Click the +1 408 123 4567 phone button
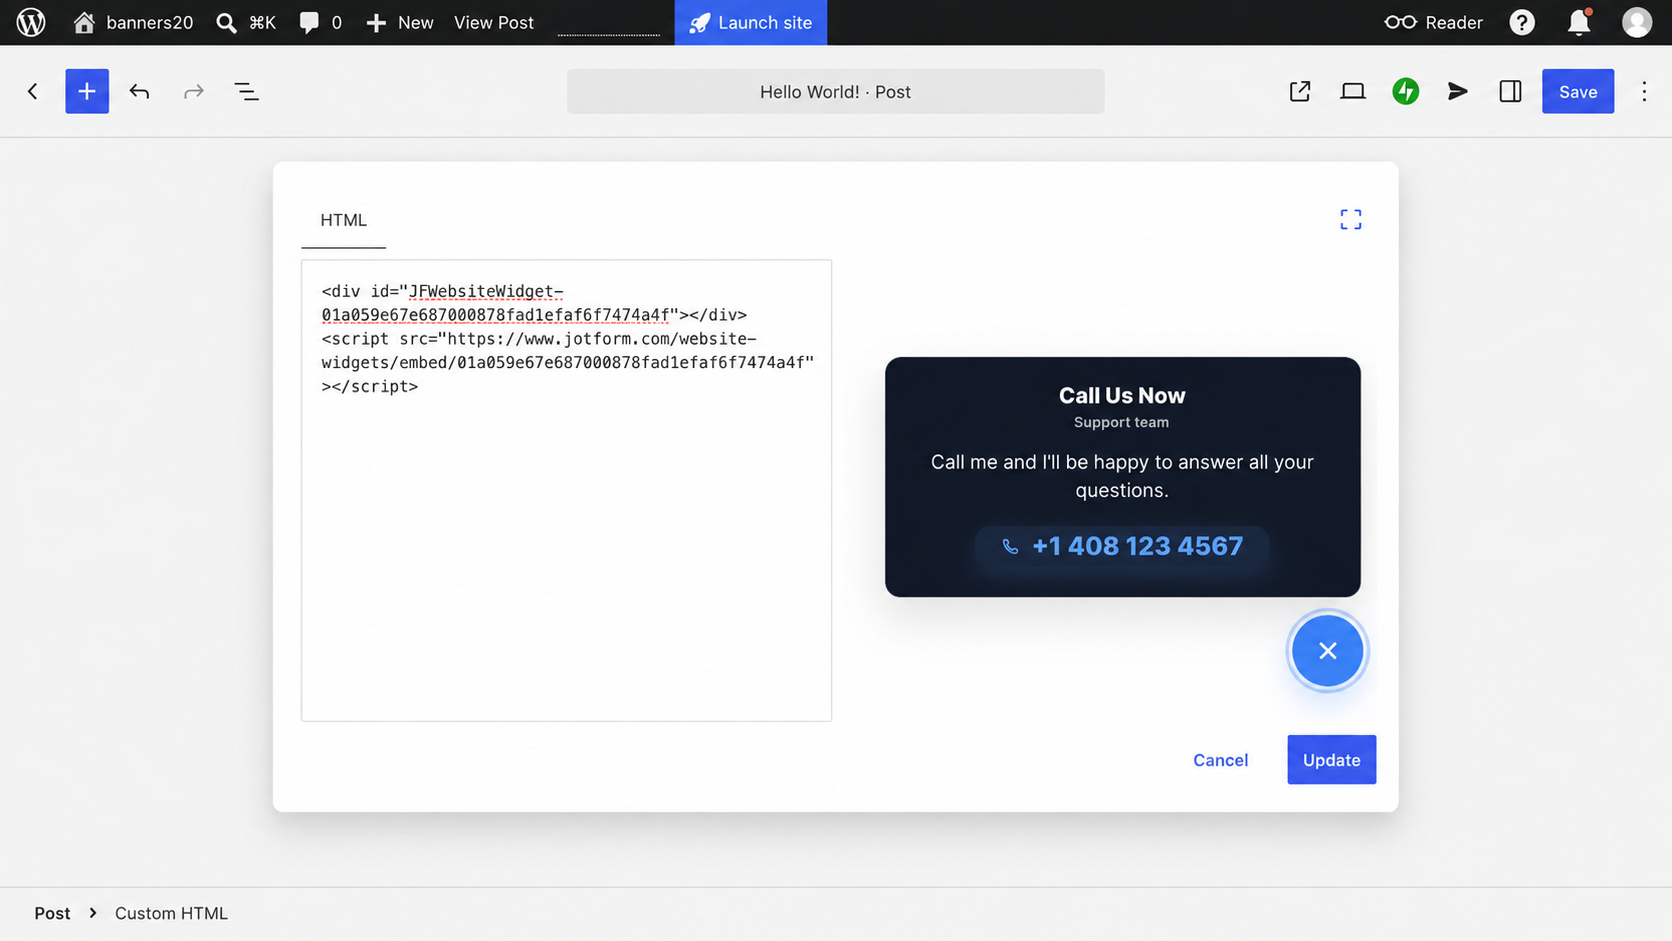The image size is (1672, 941). coord(1122,546)
